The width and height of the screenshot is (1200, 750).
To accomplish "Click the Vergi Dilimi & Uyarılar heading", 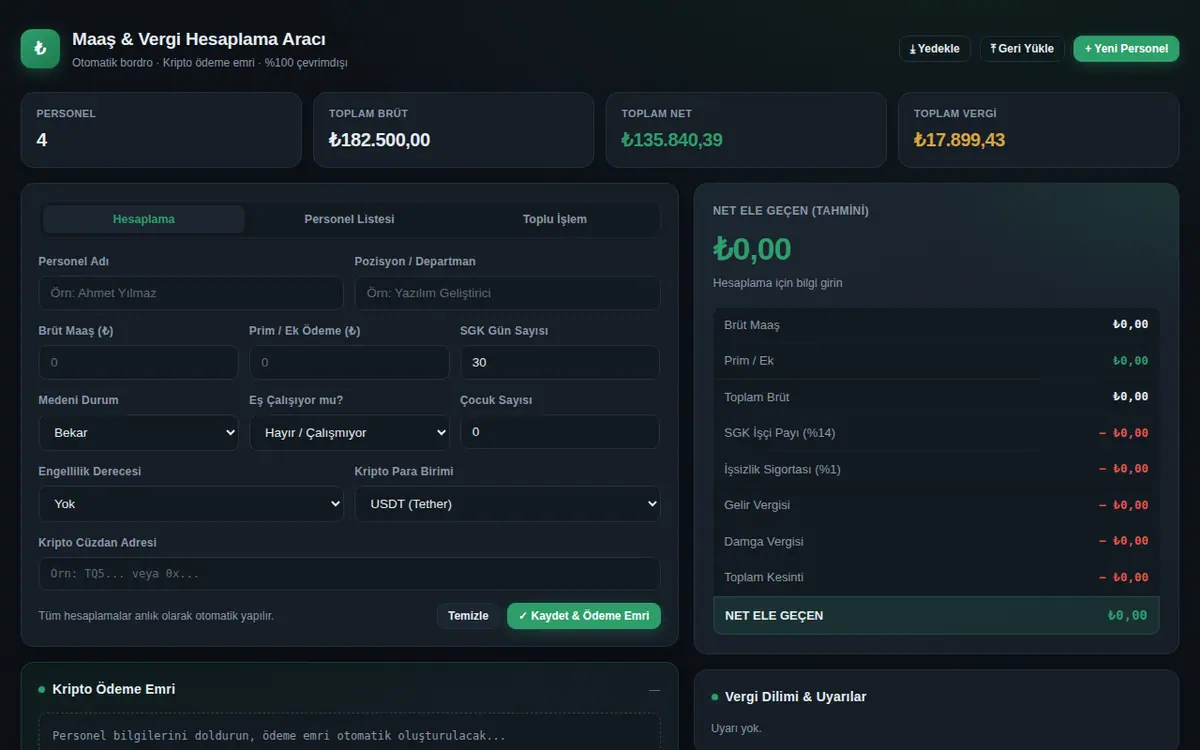I will 796,697.
